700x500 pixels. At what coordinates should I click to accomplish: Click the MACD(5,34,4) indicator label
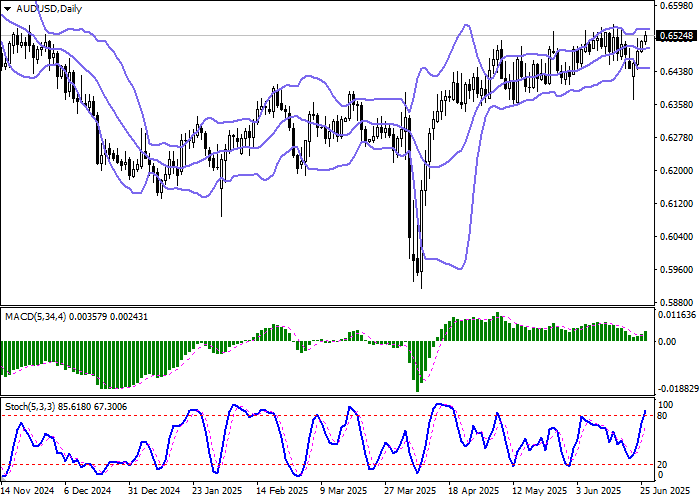[33, 317]
